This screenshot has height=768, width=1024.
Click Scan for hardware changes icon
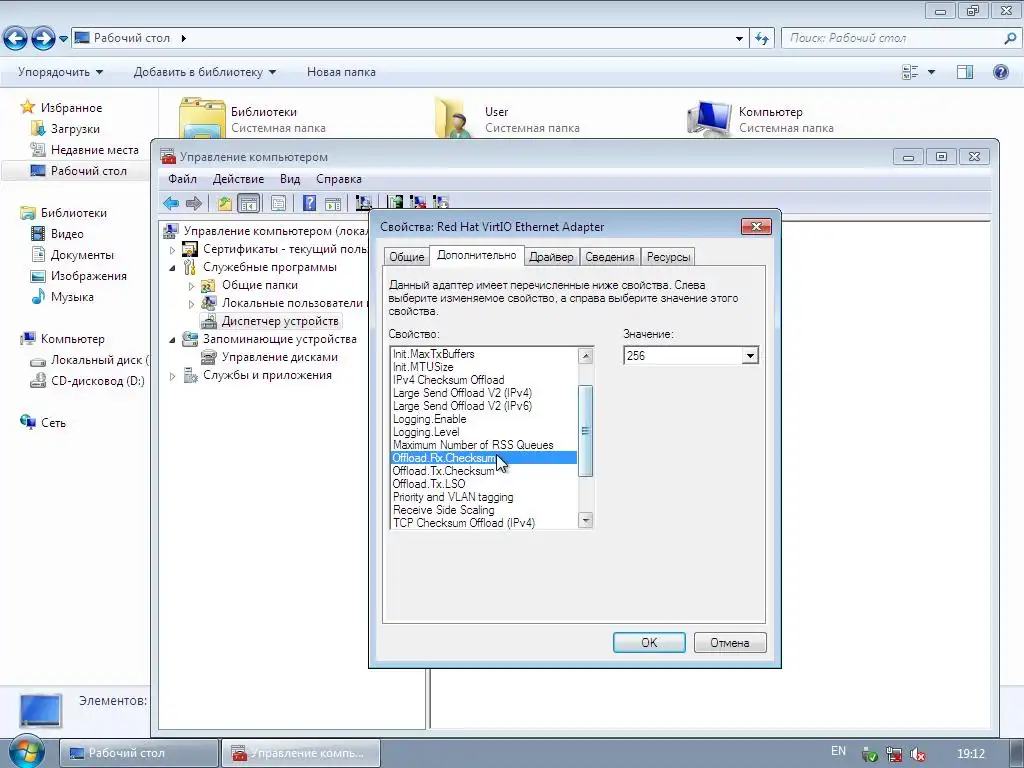pos(364,203)
